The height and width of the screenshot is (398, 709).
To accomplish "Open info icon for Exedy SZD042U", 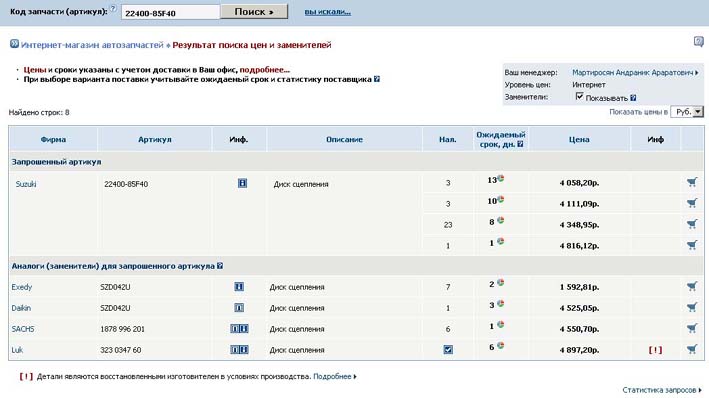I will tap(239, 287).
